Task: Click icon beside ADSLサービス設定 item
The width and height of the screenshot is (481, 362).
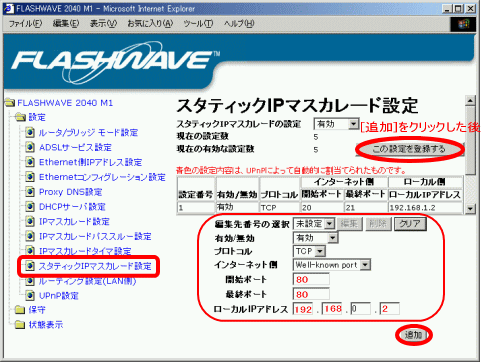Action: point(30,147)
